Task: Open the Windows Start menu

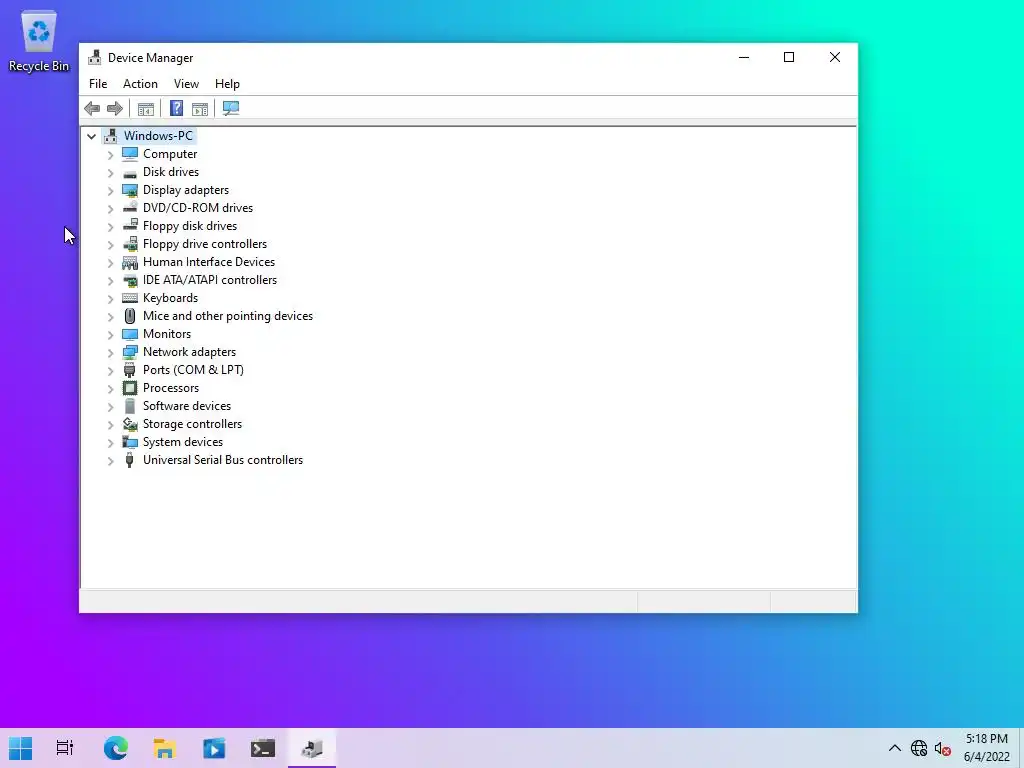Action: pos(21,748)
